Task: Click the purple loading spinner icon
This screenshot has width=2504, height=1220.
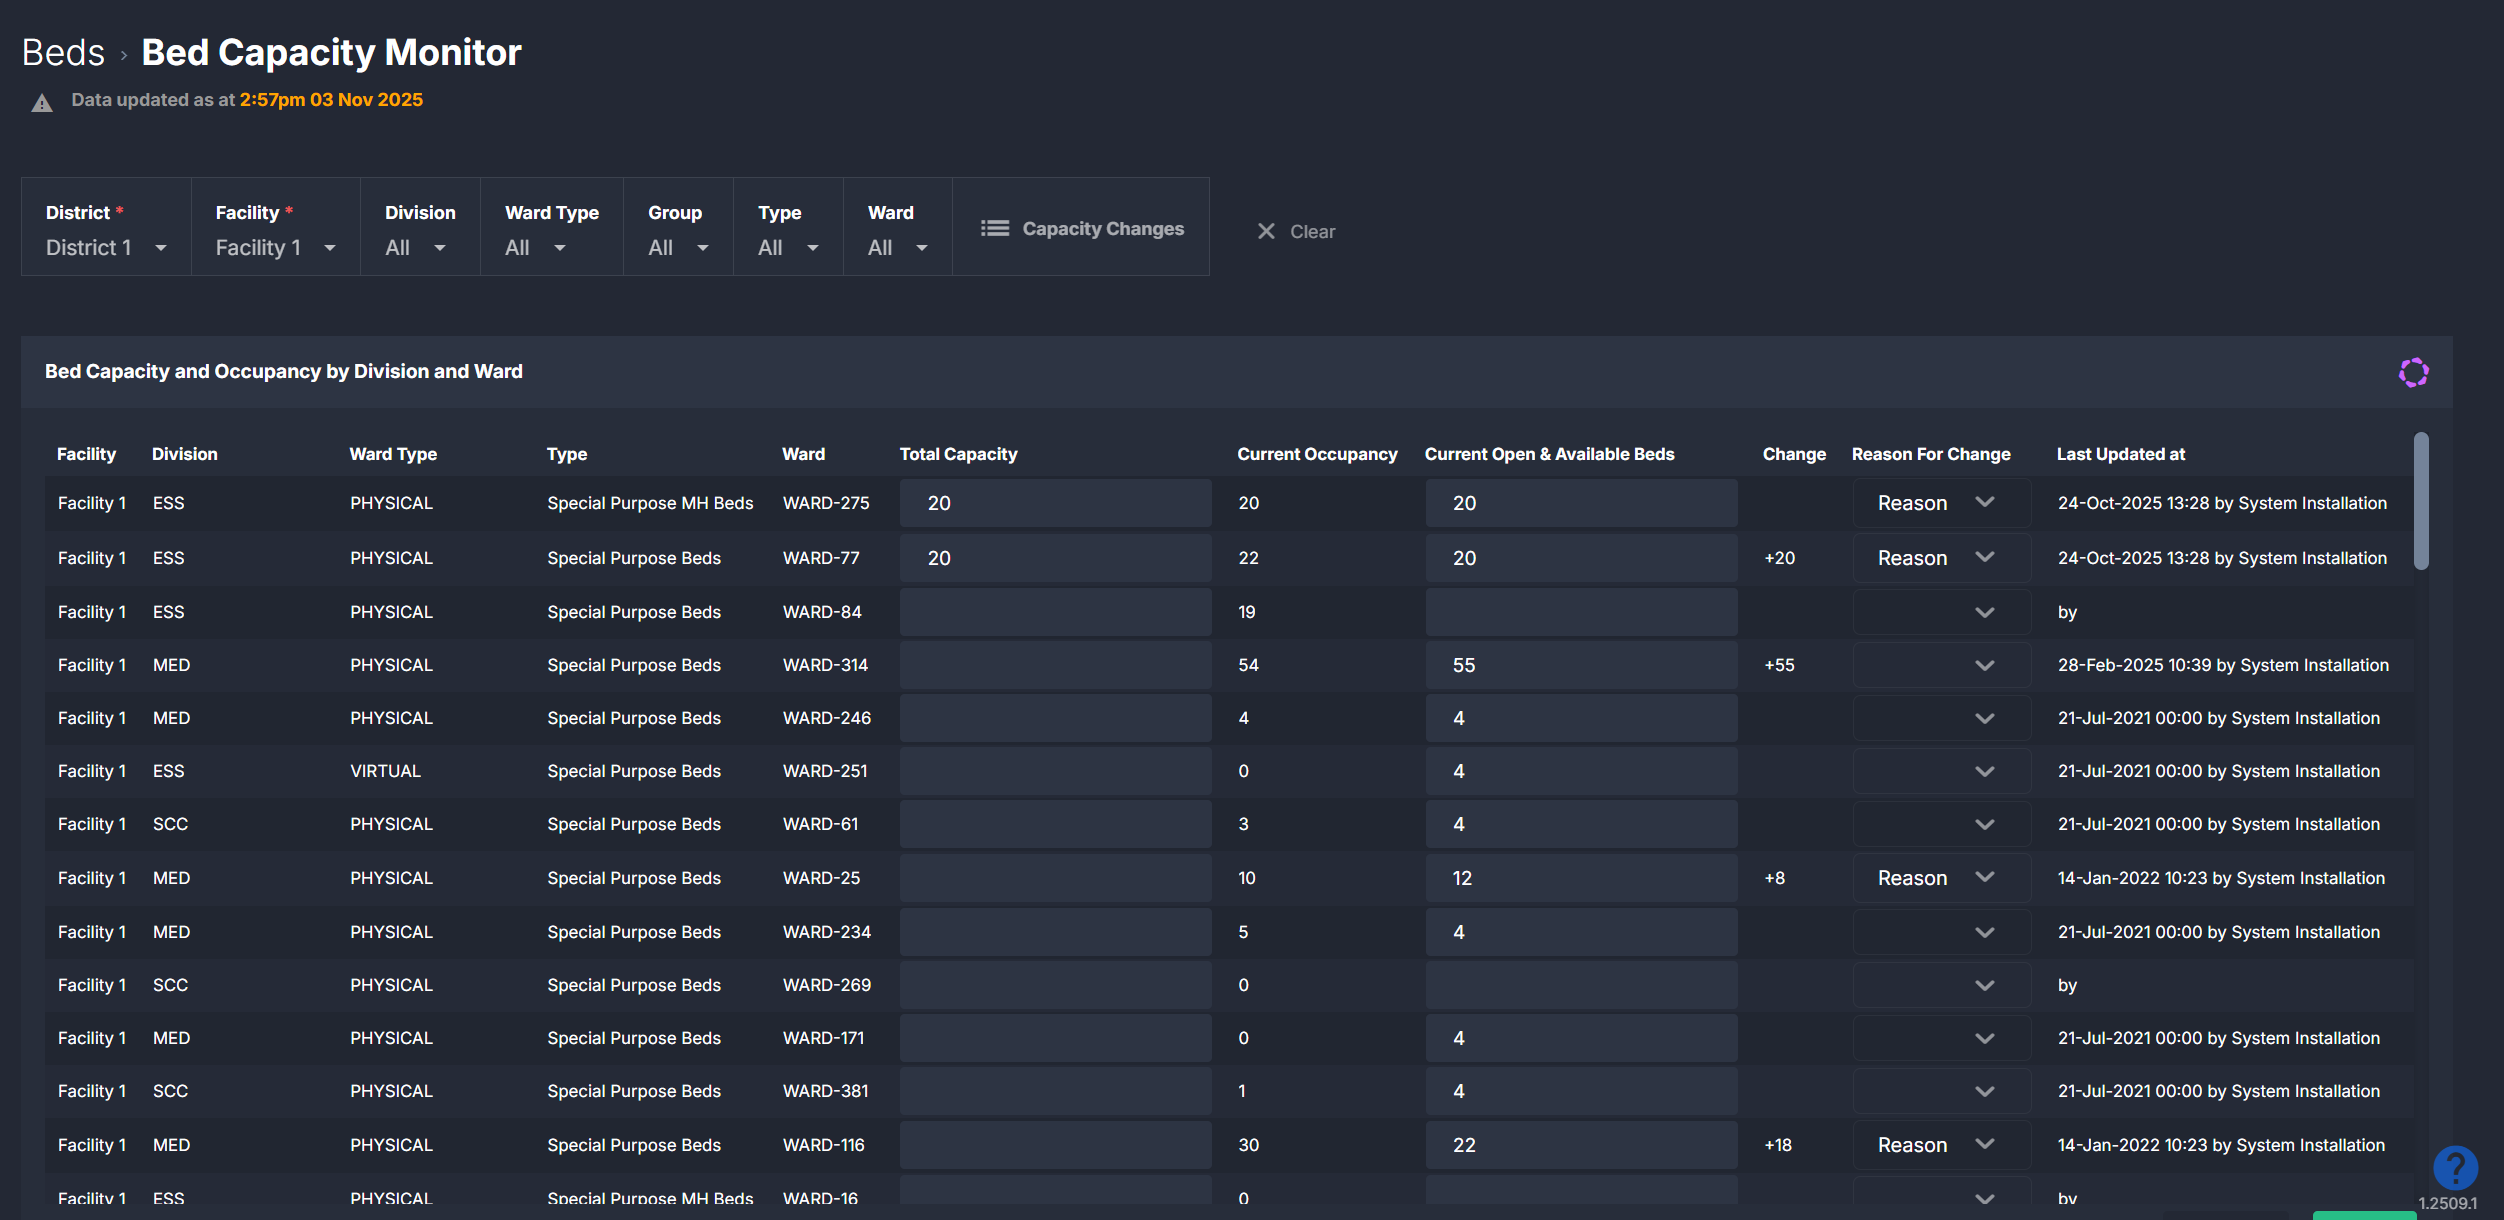Action: coord(2413,372)
